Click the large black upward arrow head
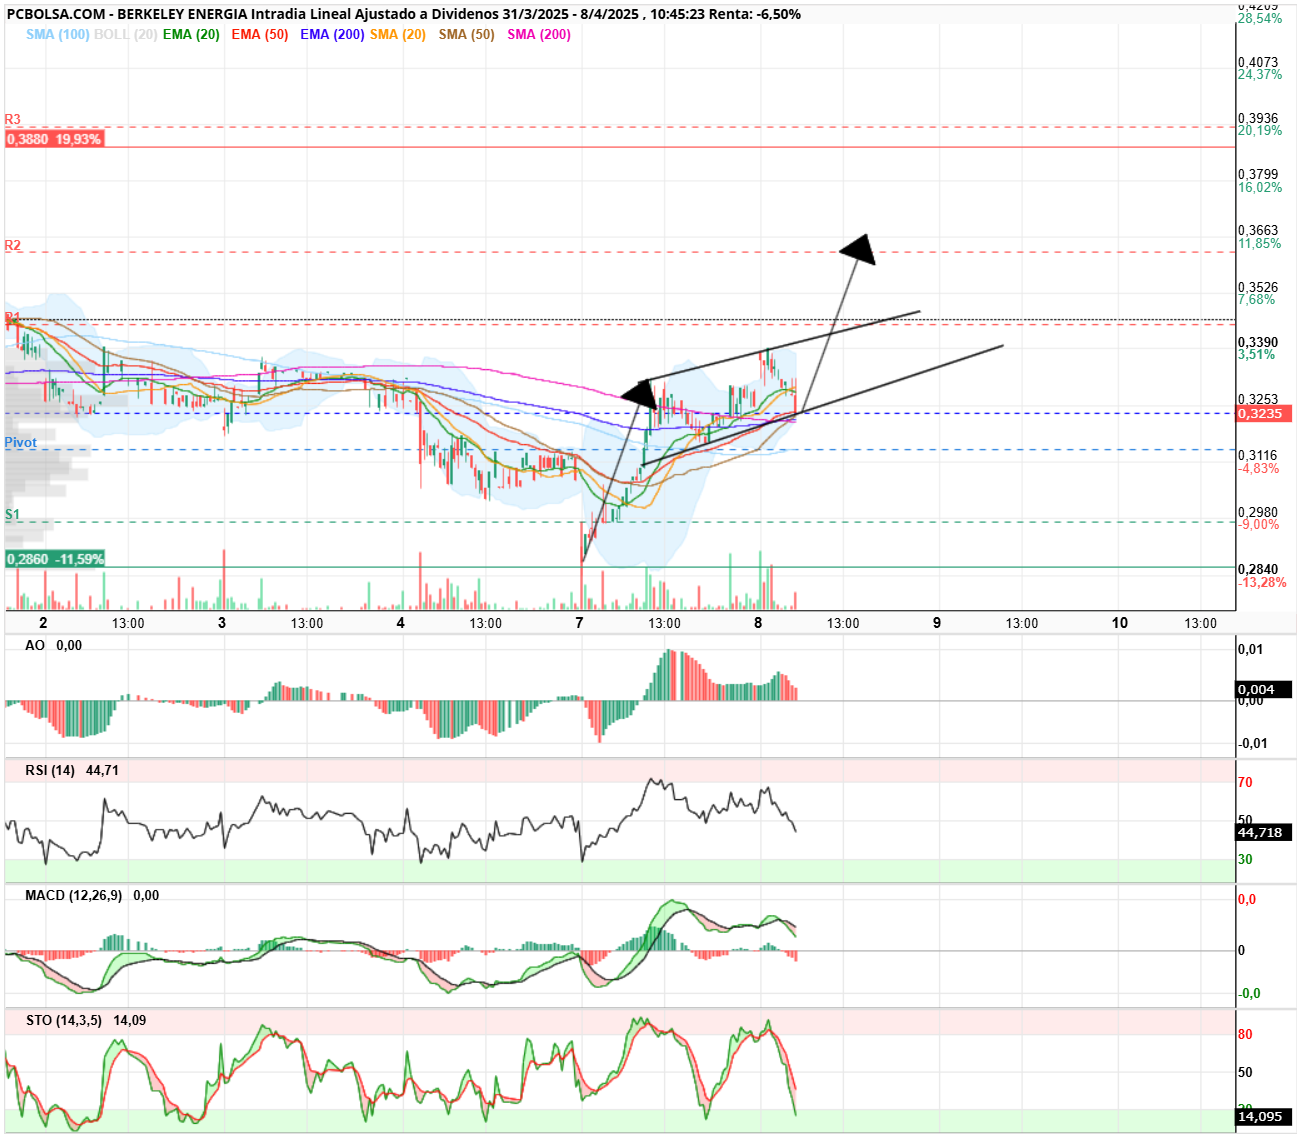The width and height of the screenshot is (1301, 1138). (858, 250)
